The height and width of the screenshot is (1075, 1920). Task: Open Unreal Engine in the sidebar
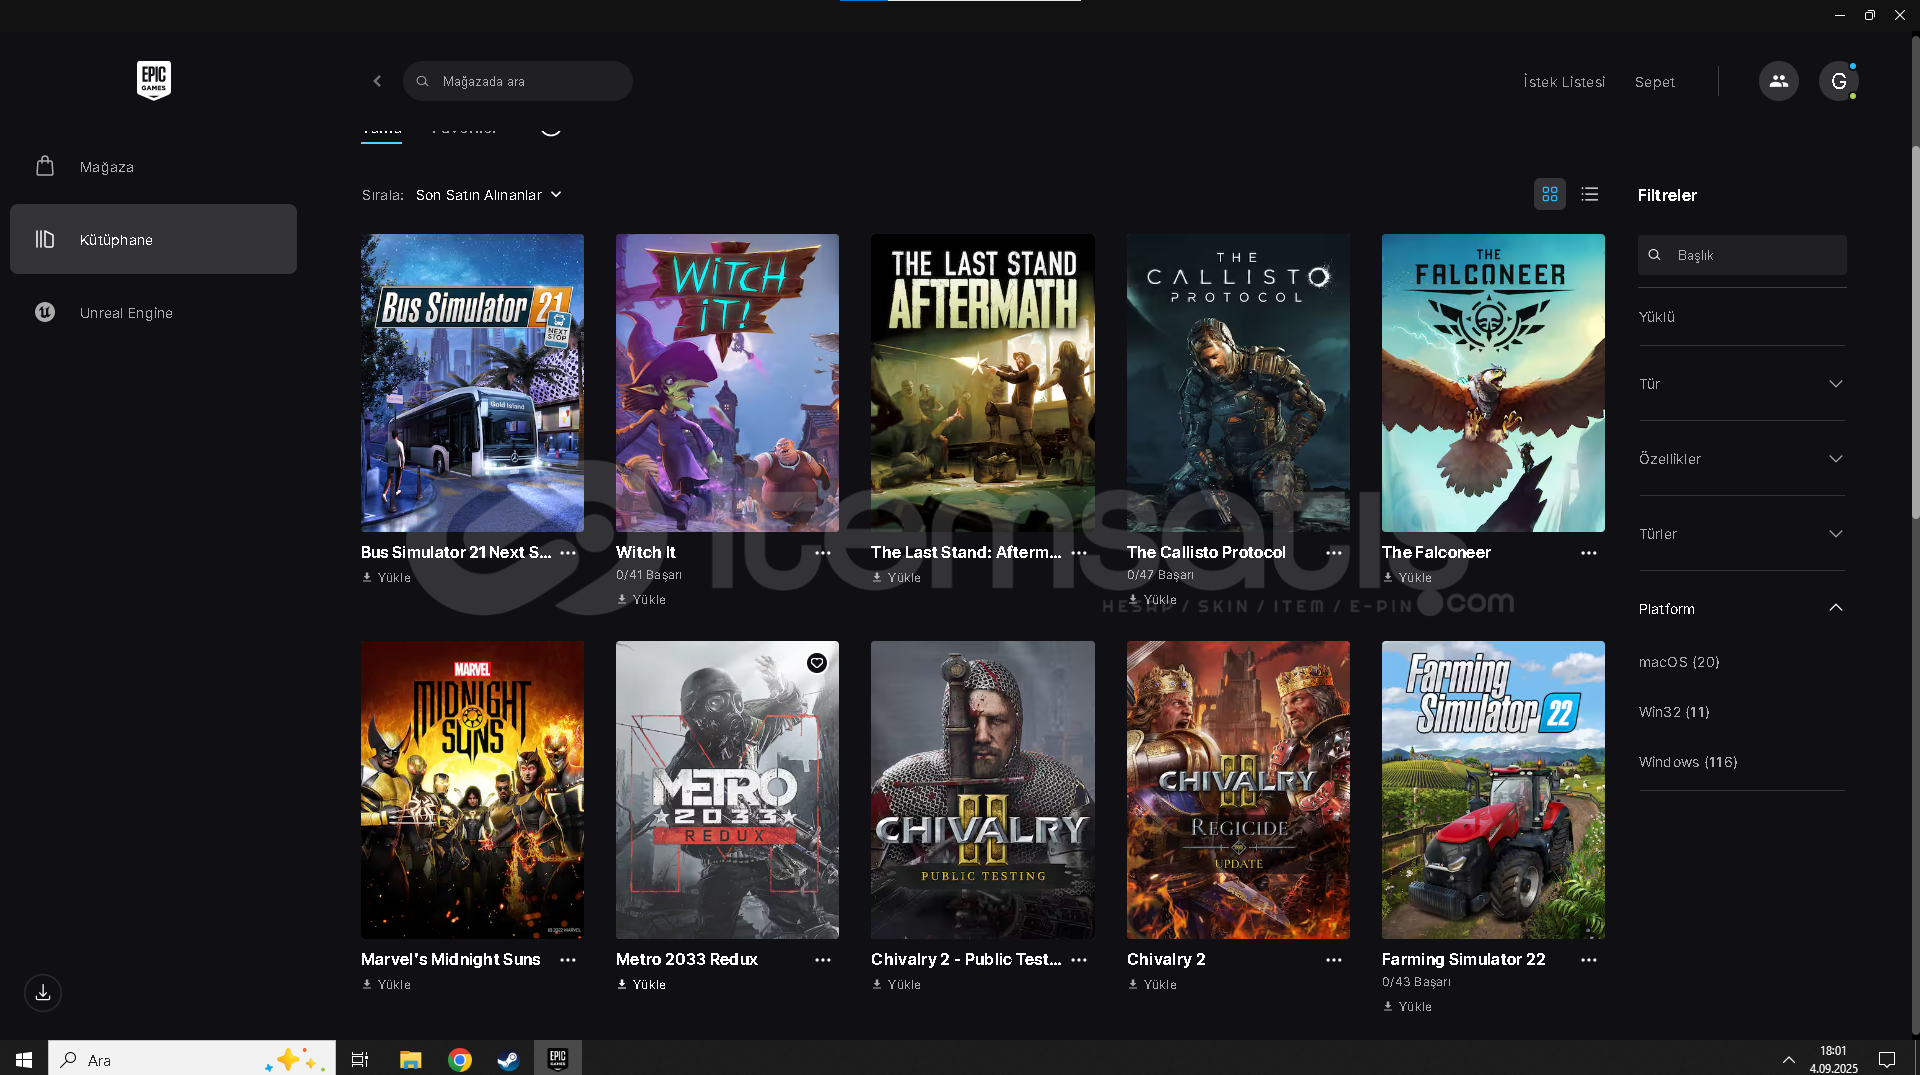[153, 312]
